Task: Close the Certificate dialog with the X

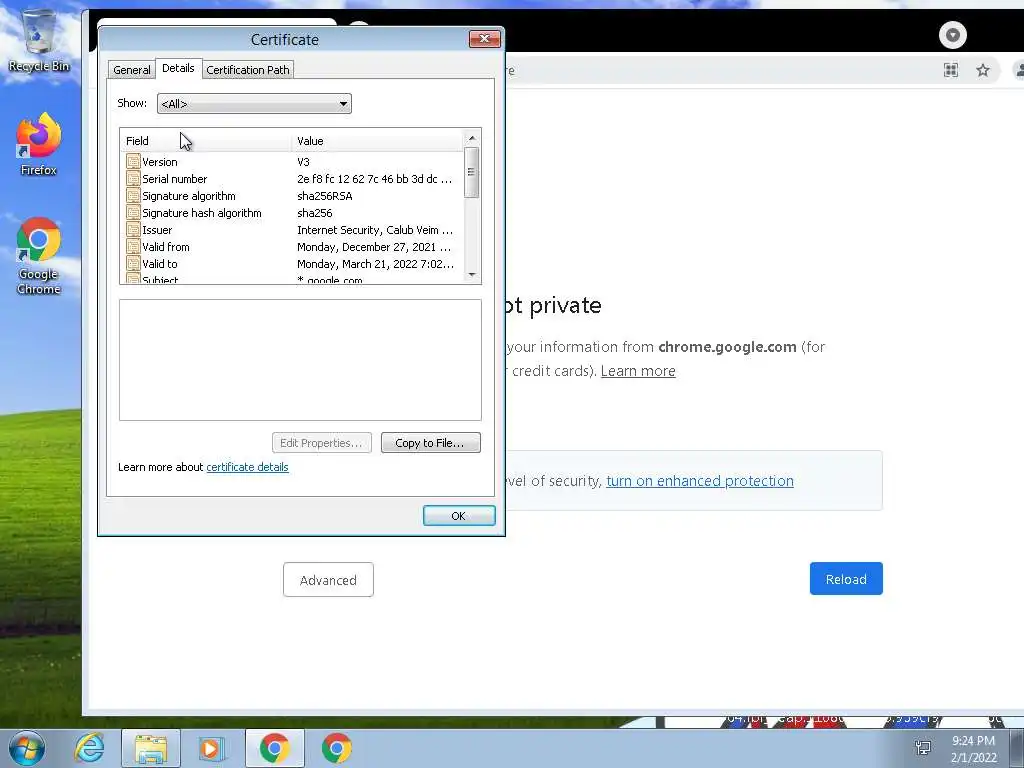Action: click(x=485, y=39)
